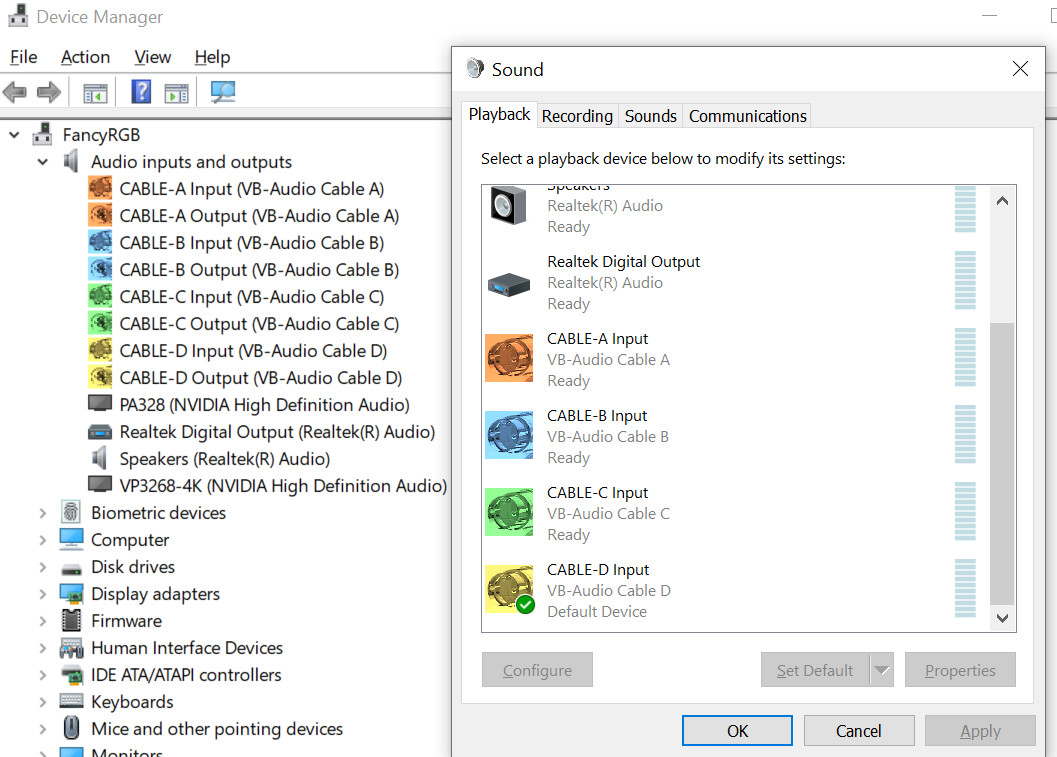This screenshot has width=1057, height=757.
Task: Select Speakers speaker thumbnail in Sound playback list
Action: 508,205
